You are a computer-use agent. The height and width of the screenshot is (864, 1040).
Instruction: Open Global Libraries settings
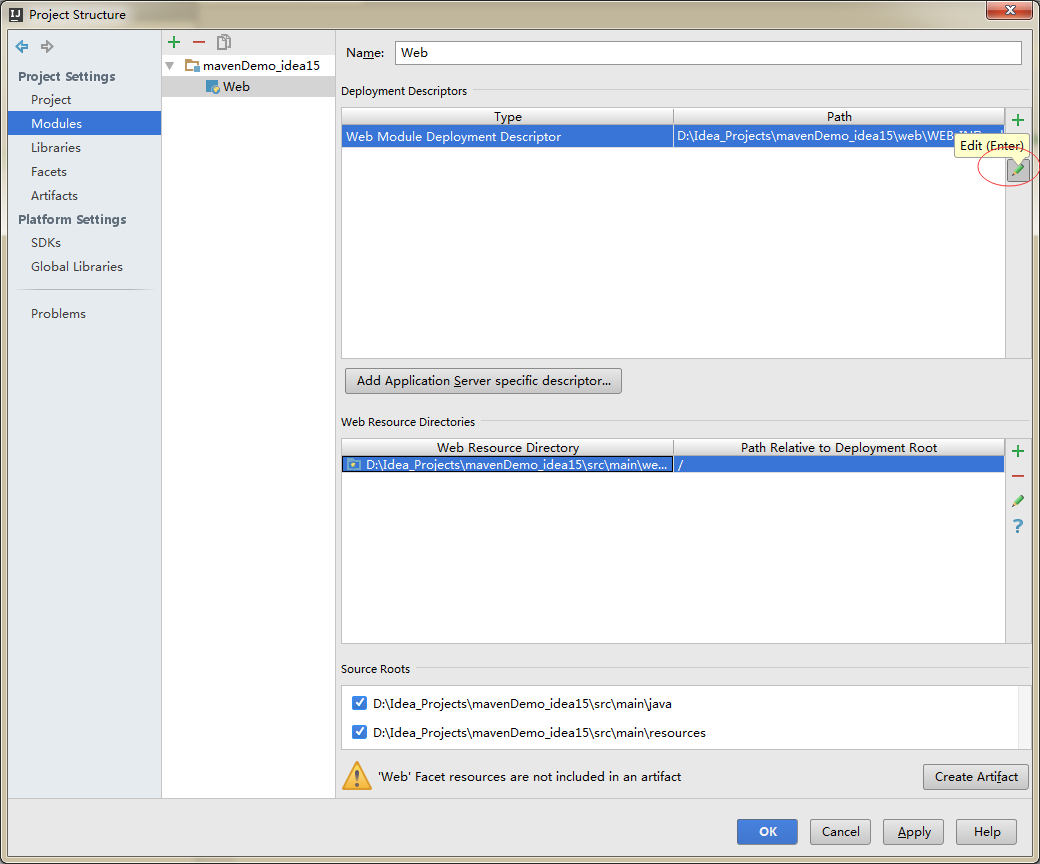pos(77,267)
